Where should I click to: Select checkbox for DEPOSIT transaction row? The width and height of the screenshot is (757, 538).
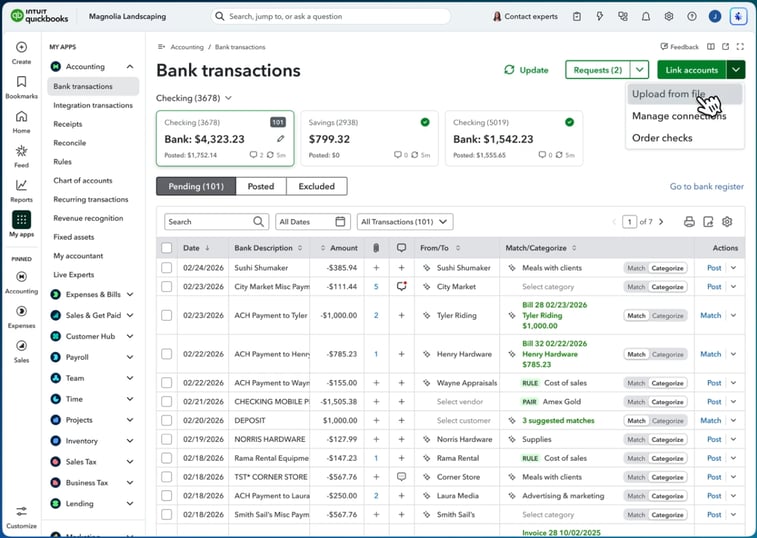coord(167,421)
